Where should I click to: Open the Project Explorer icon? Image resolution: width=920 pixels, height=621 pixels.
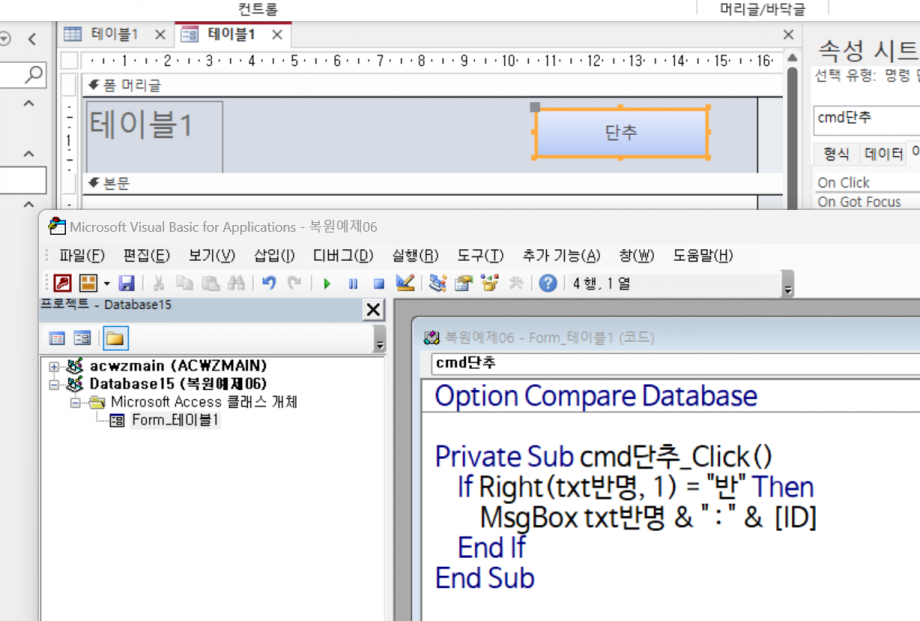pyautogui.click(x=438, y=284)
